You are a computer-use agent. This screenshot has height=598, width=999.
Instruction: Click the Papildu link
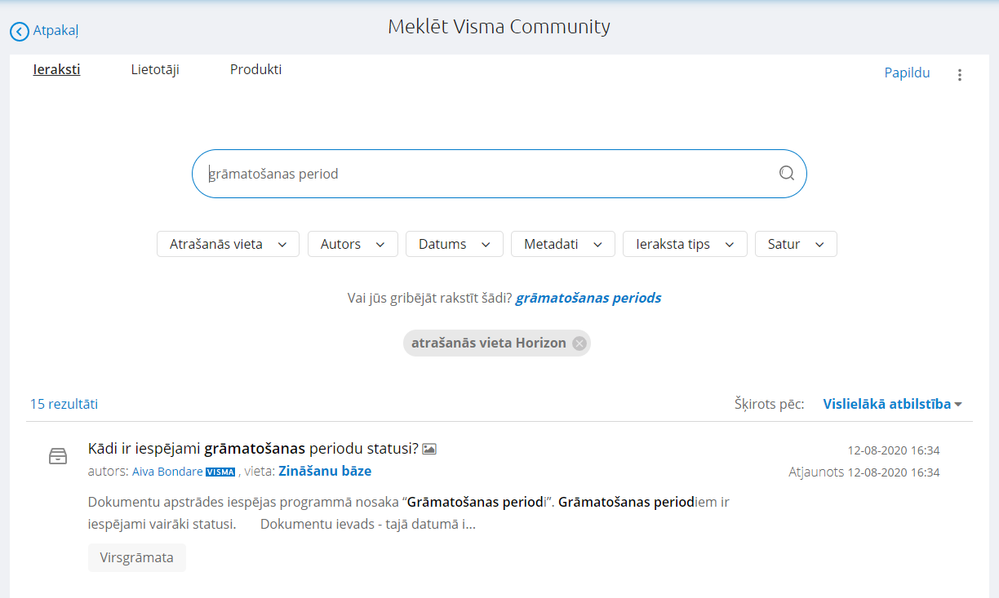(x=907, y=73)
